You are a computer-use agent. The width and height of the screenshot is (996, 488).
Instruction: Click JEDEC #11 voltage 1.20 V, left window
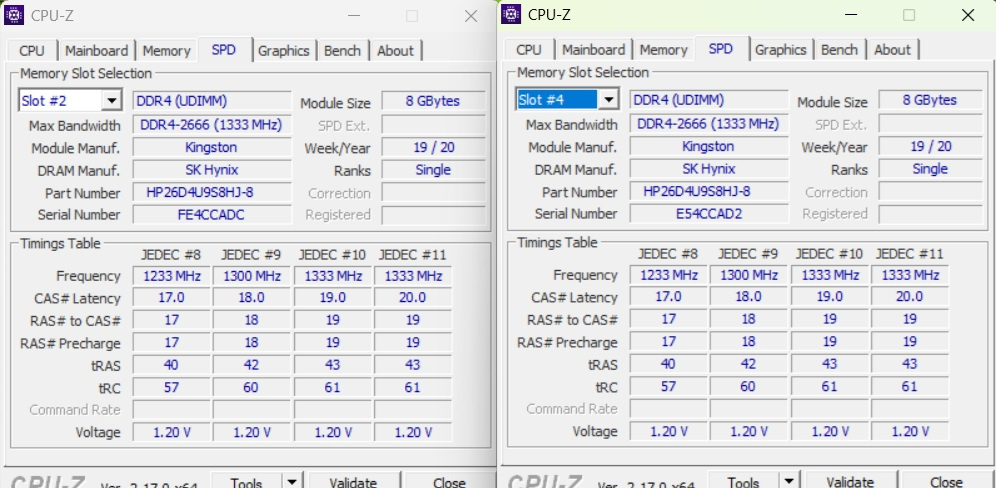[413, 432]
